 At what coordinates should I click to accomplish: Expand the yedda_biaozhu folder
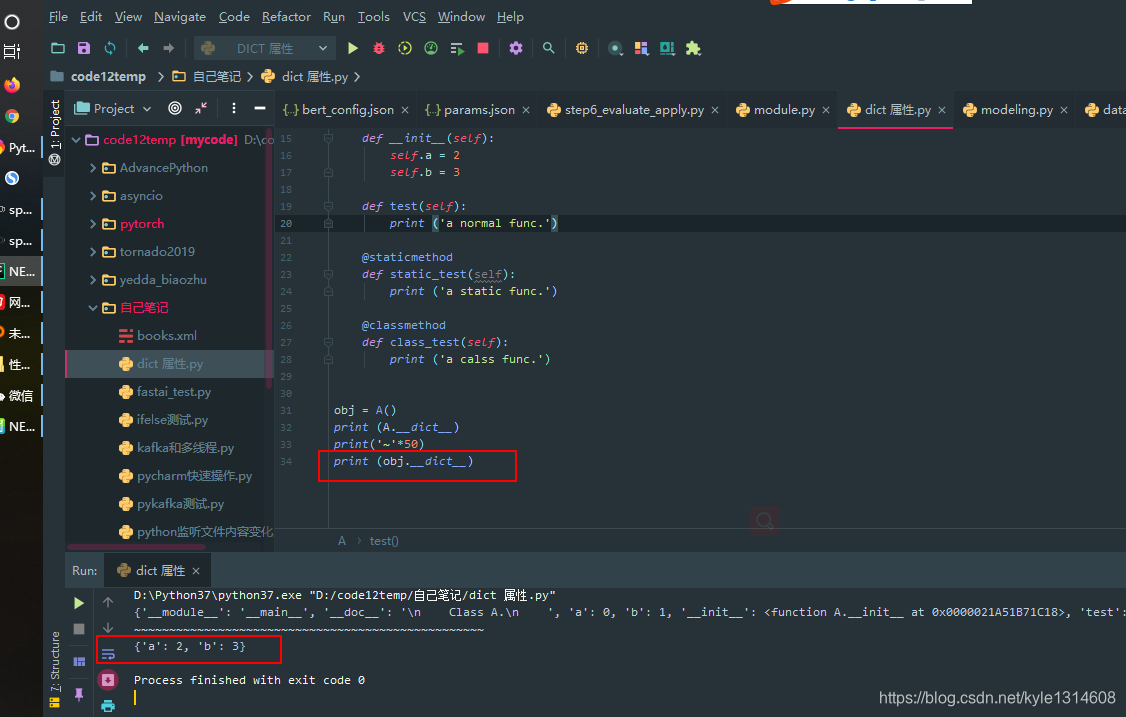(x=93, y=280)
